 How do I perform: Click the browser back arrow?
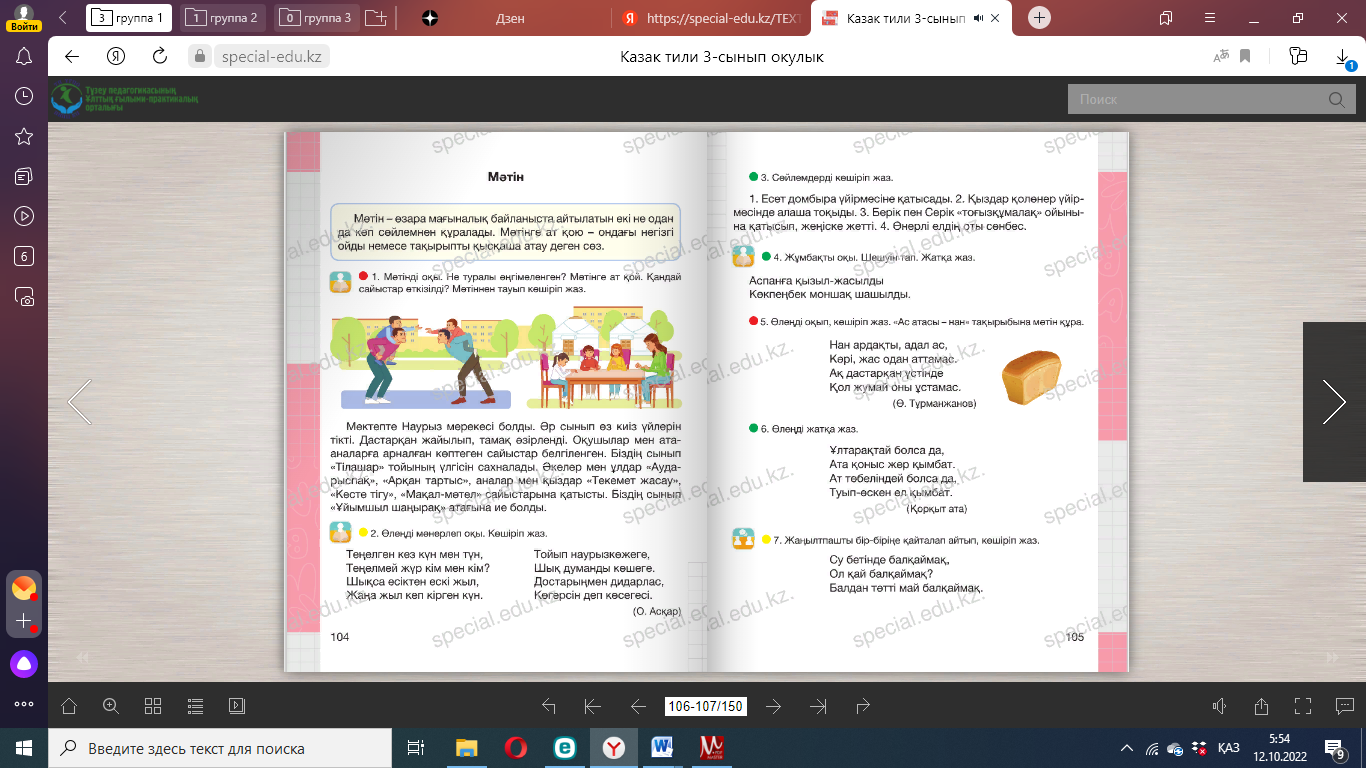(x=72, y=56)
